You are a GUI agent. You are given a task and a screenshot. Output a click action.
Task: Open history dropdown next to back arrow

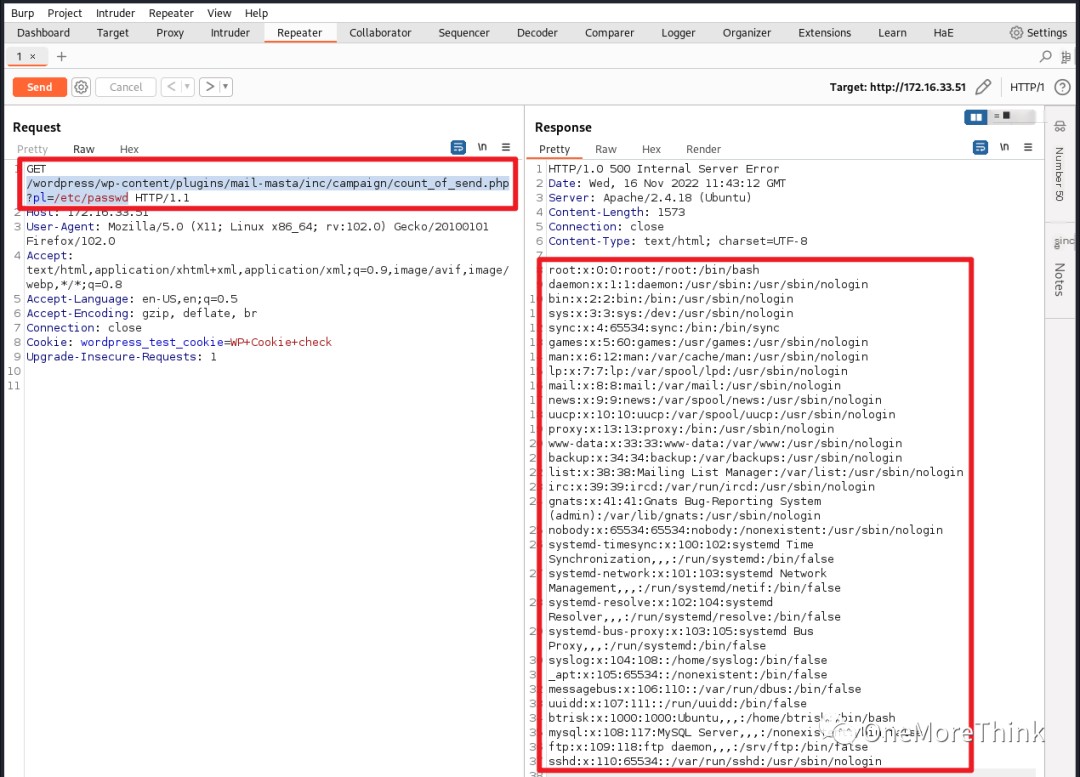187,87
